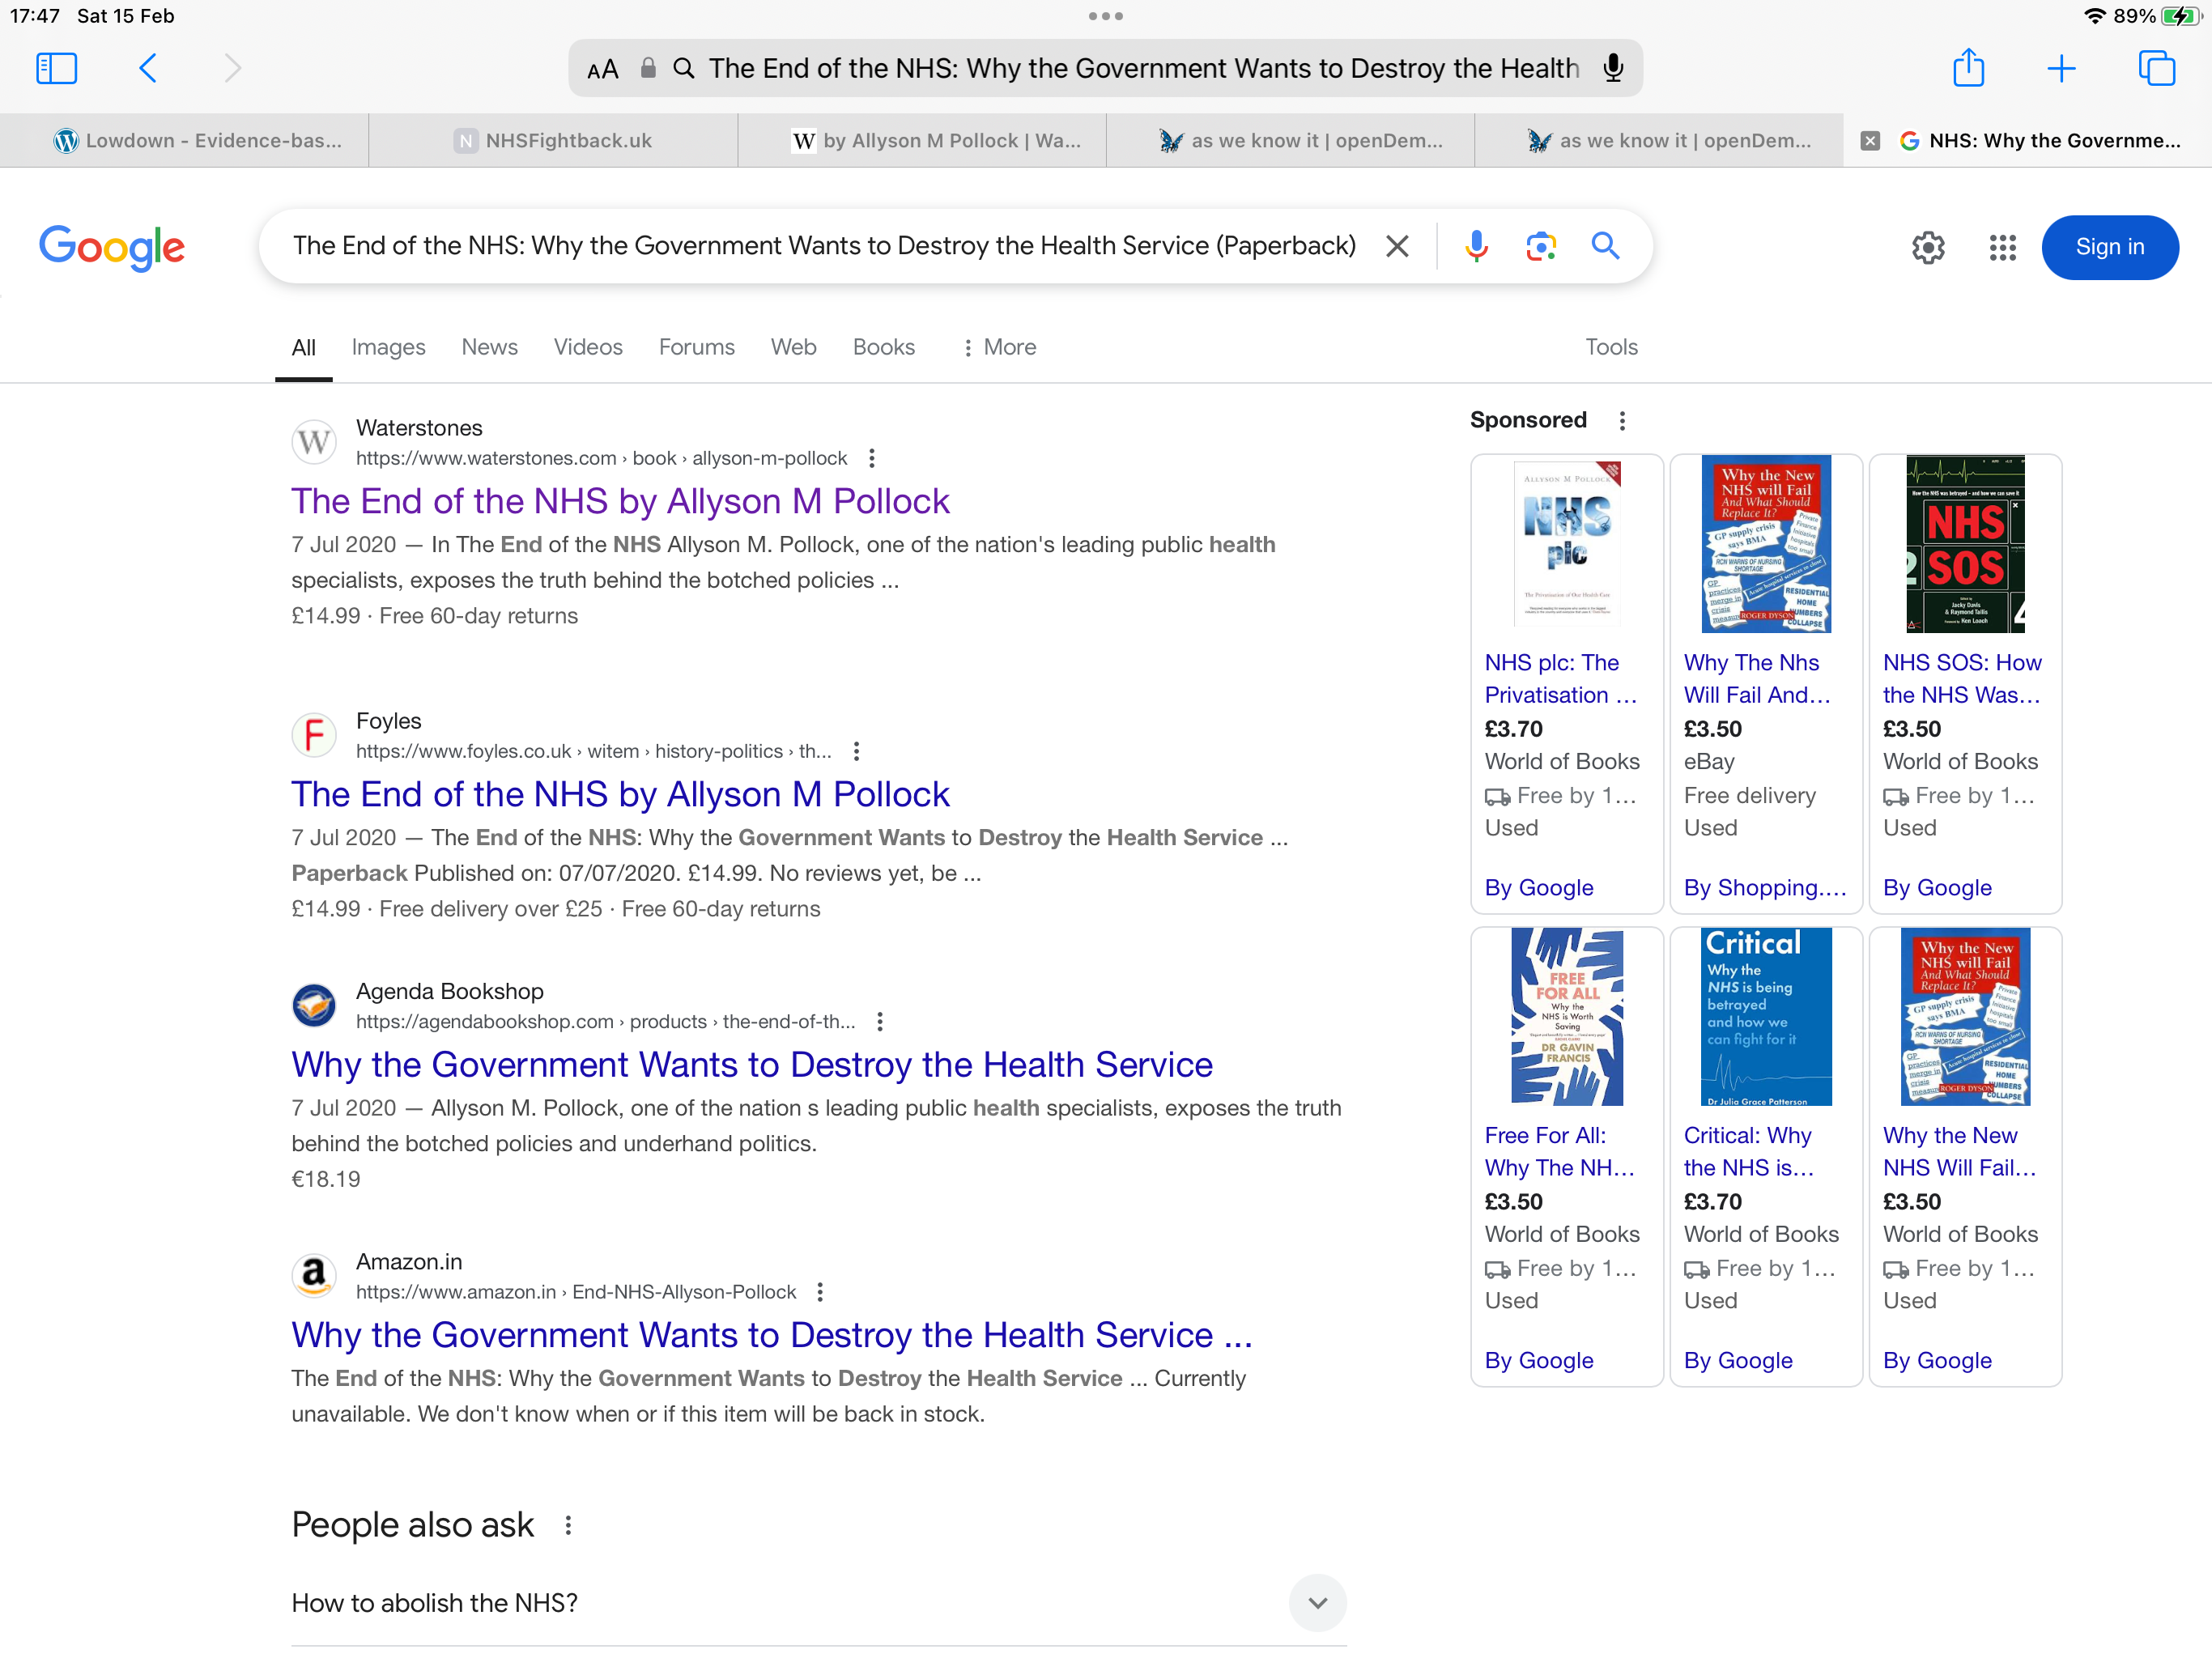The height and width of the screenshot is (1658, 2212).
Task: Switch to the Web results tab
Action: (x=793, y=347)
